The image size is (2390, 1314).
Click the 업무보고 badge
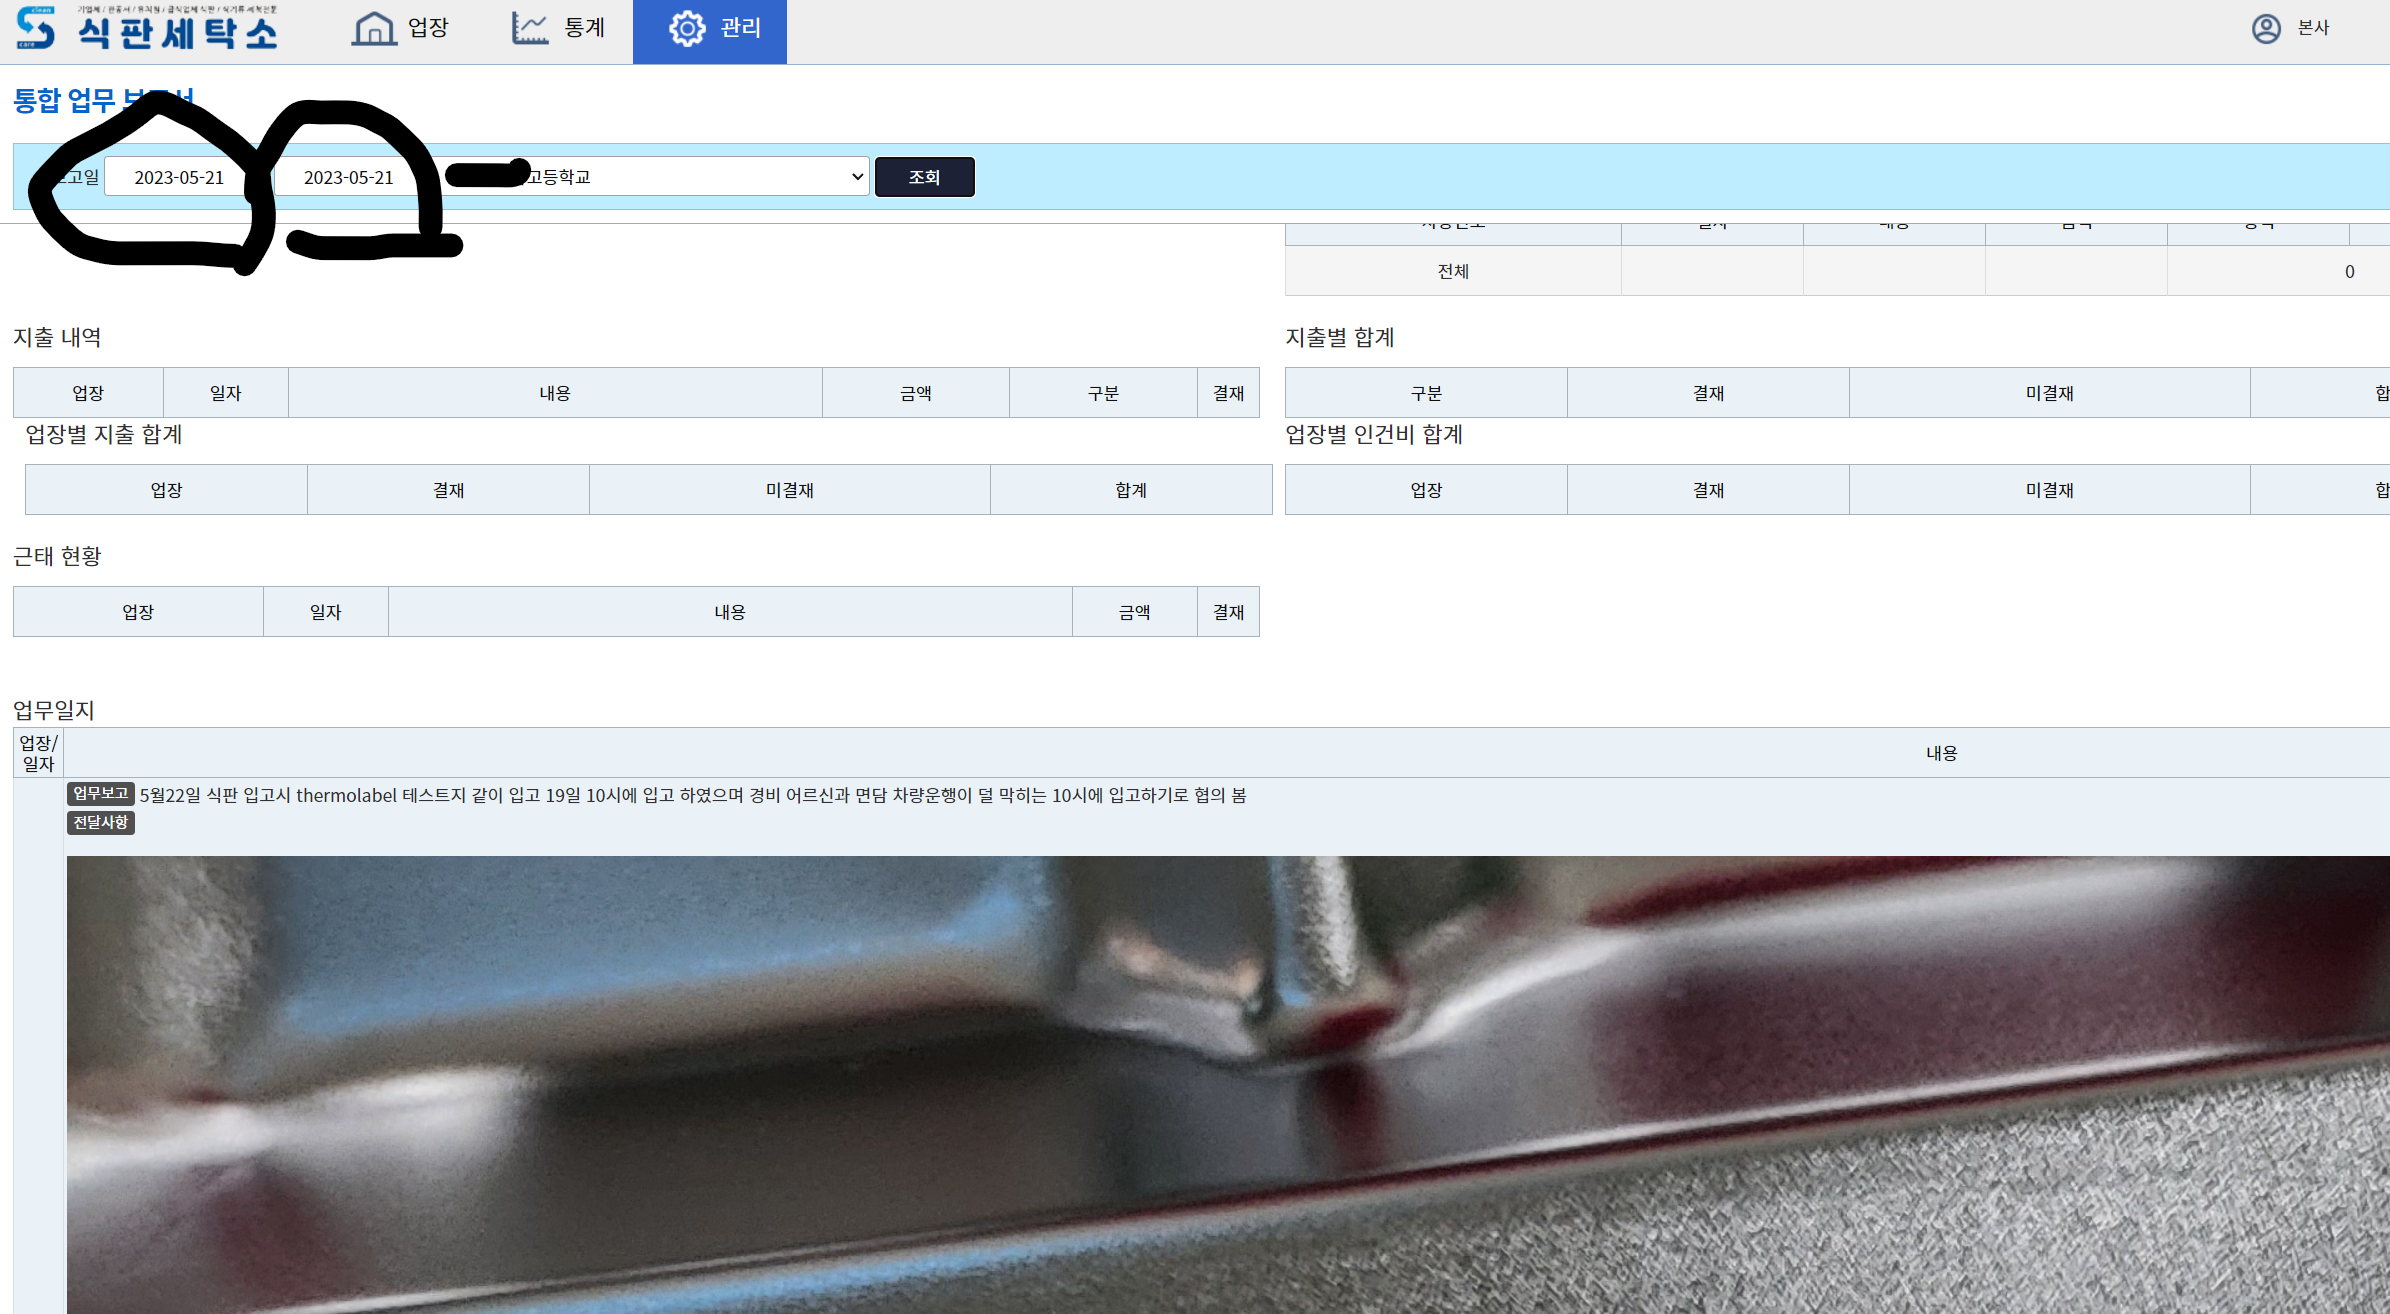(101, 794)
